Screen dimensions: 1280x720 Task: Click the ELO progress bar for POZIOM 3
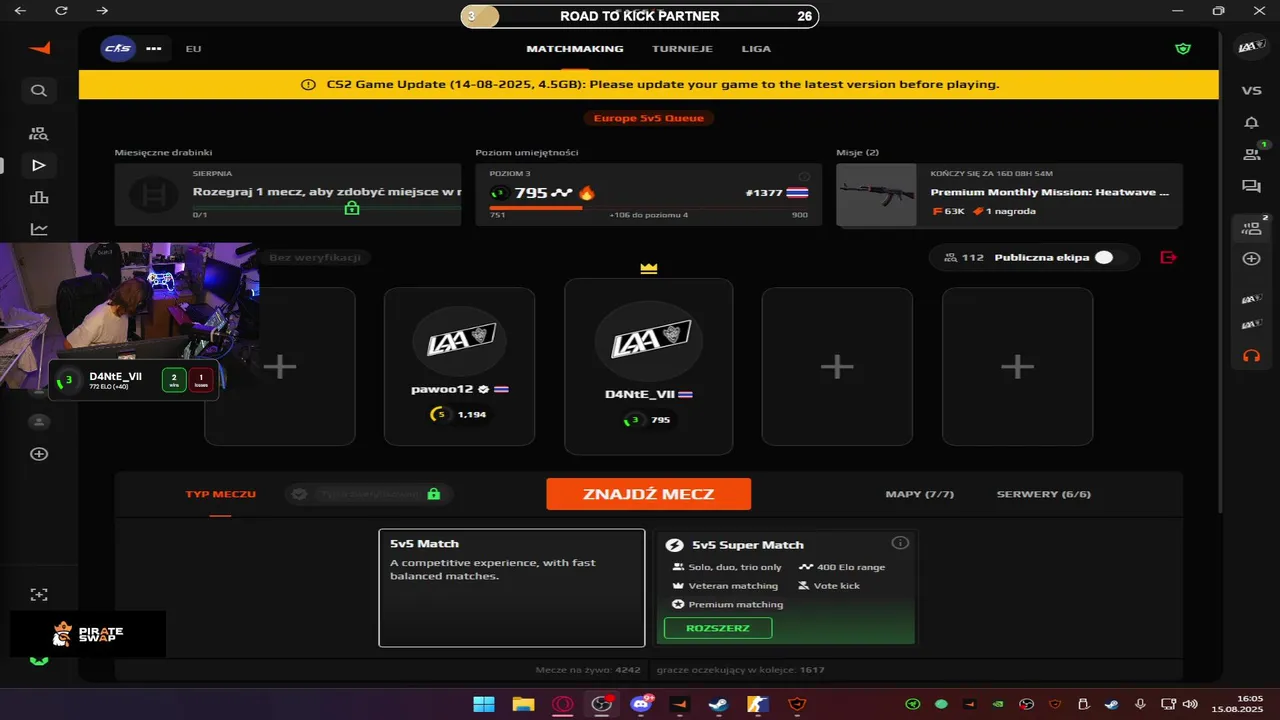tap(649, 208)
